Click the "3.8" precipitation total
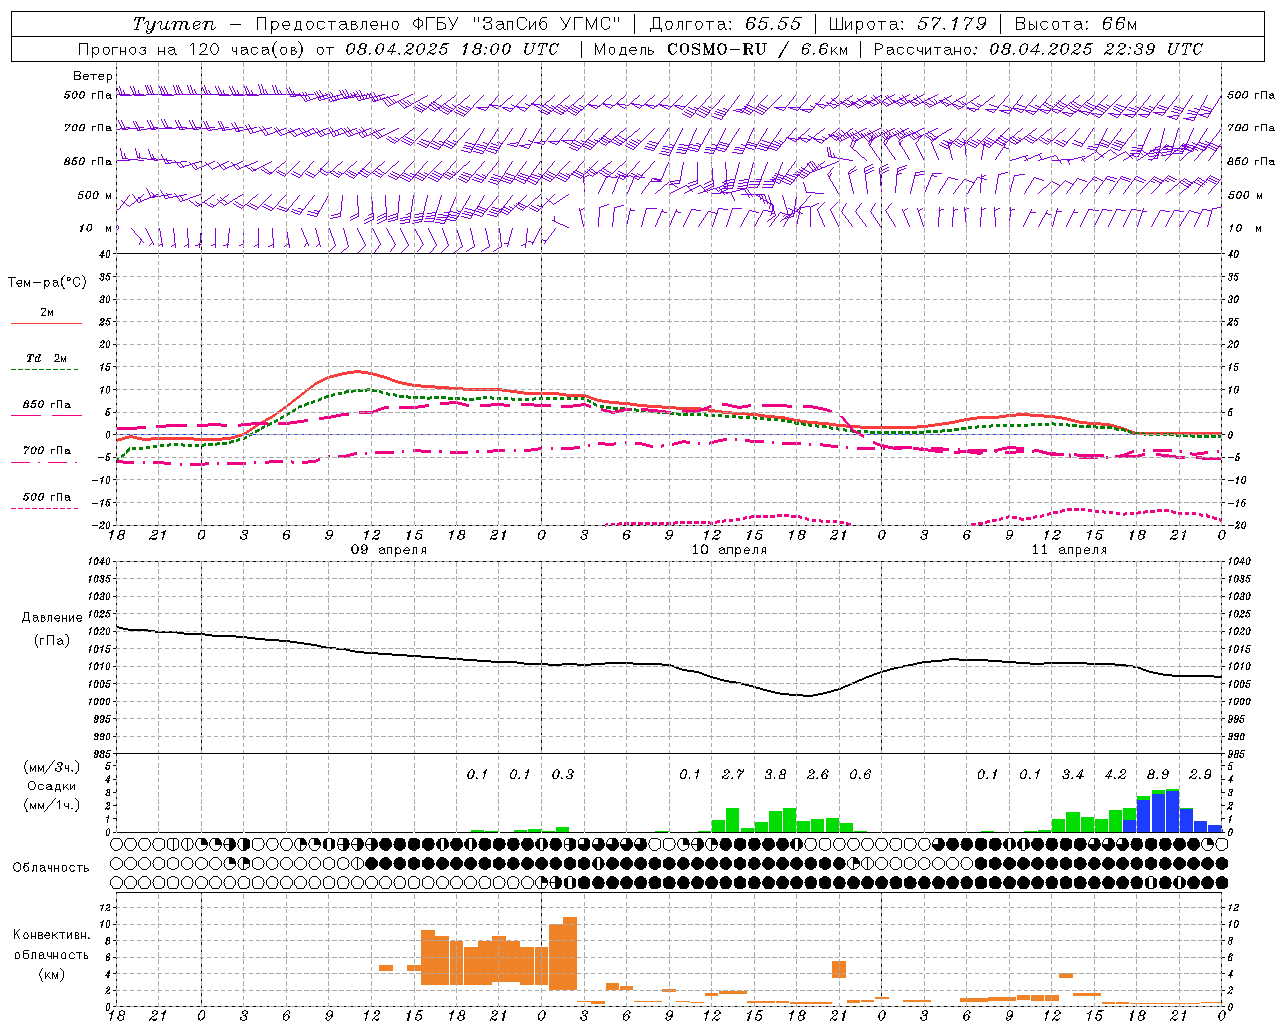The width and height of the screenshot is (1280, 1024). [x=775, y=774]
